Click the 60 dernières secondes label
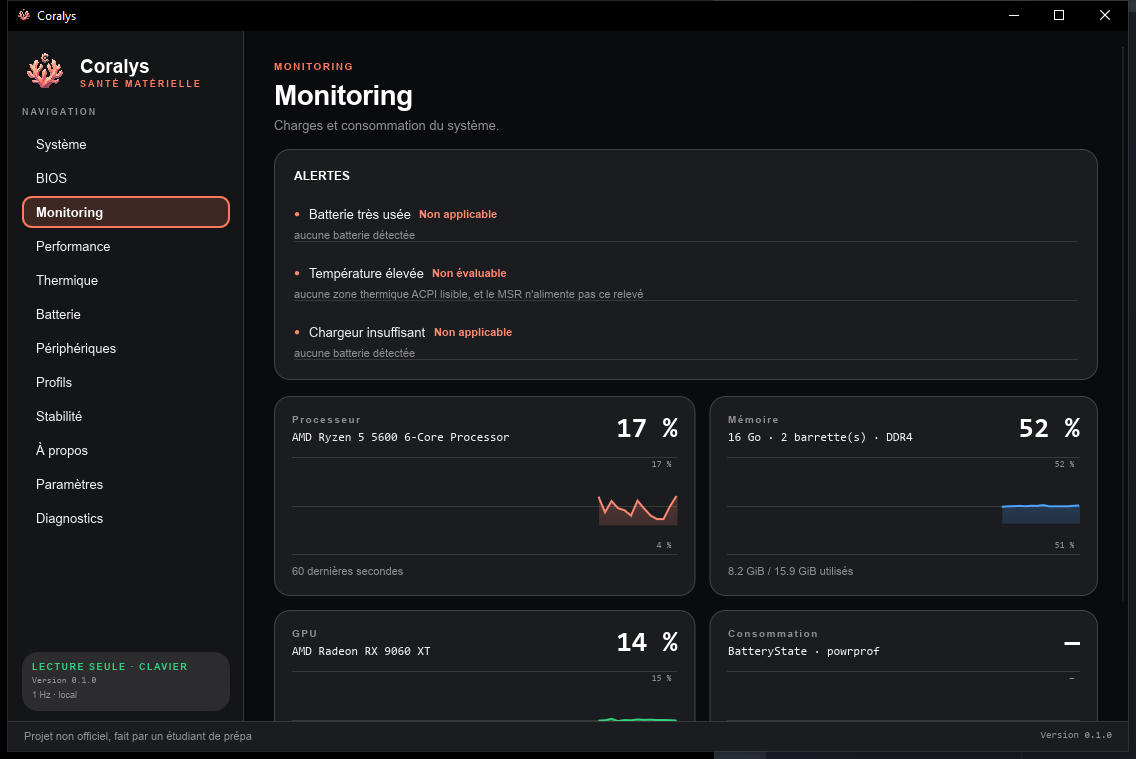1136x759 pixels. 347,571
